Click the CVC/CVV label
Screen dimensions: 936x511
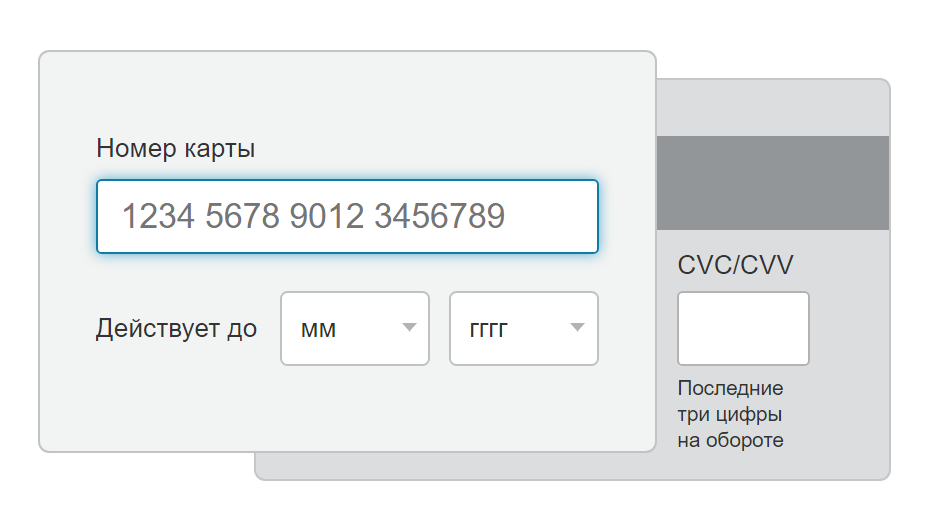click(x=735, y=265)
